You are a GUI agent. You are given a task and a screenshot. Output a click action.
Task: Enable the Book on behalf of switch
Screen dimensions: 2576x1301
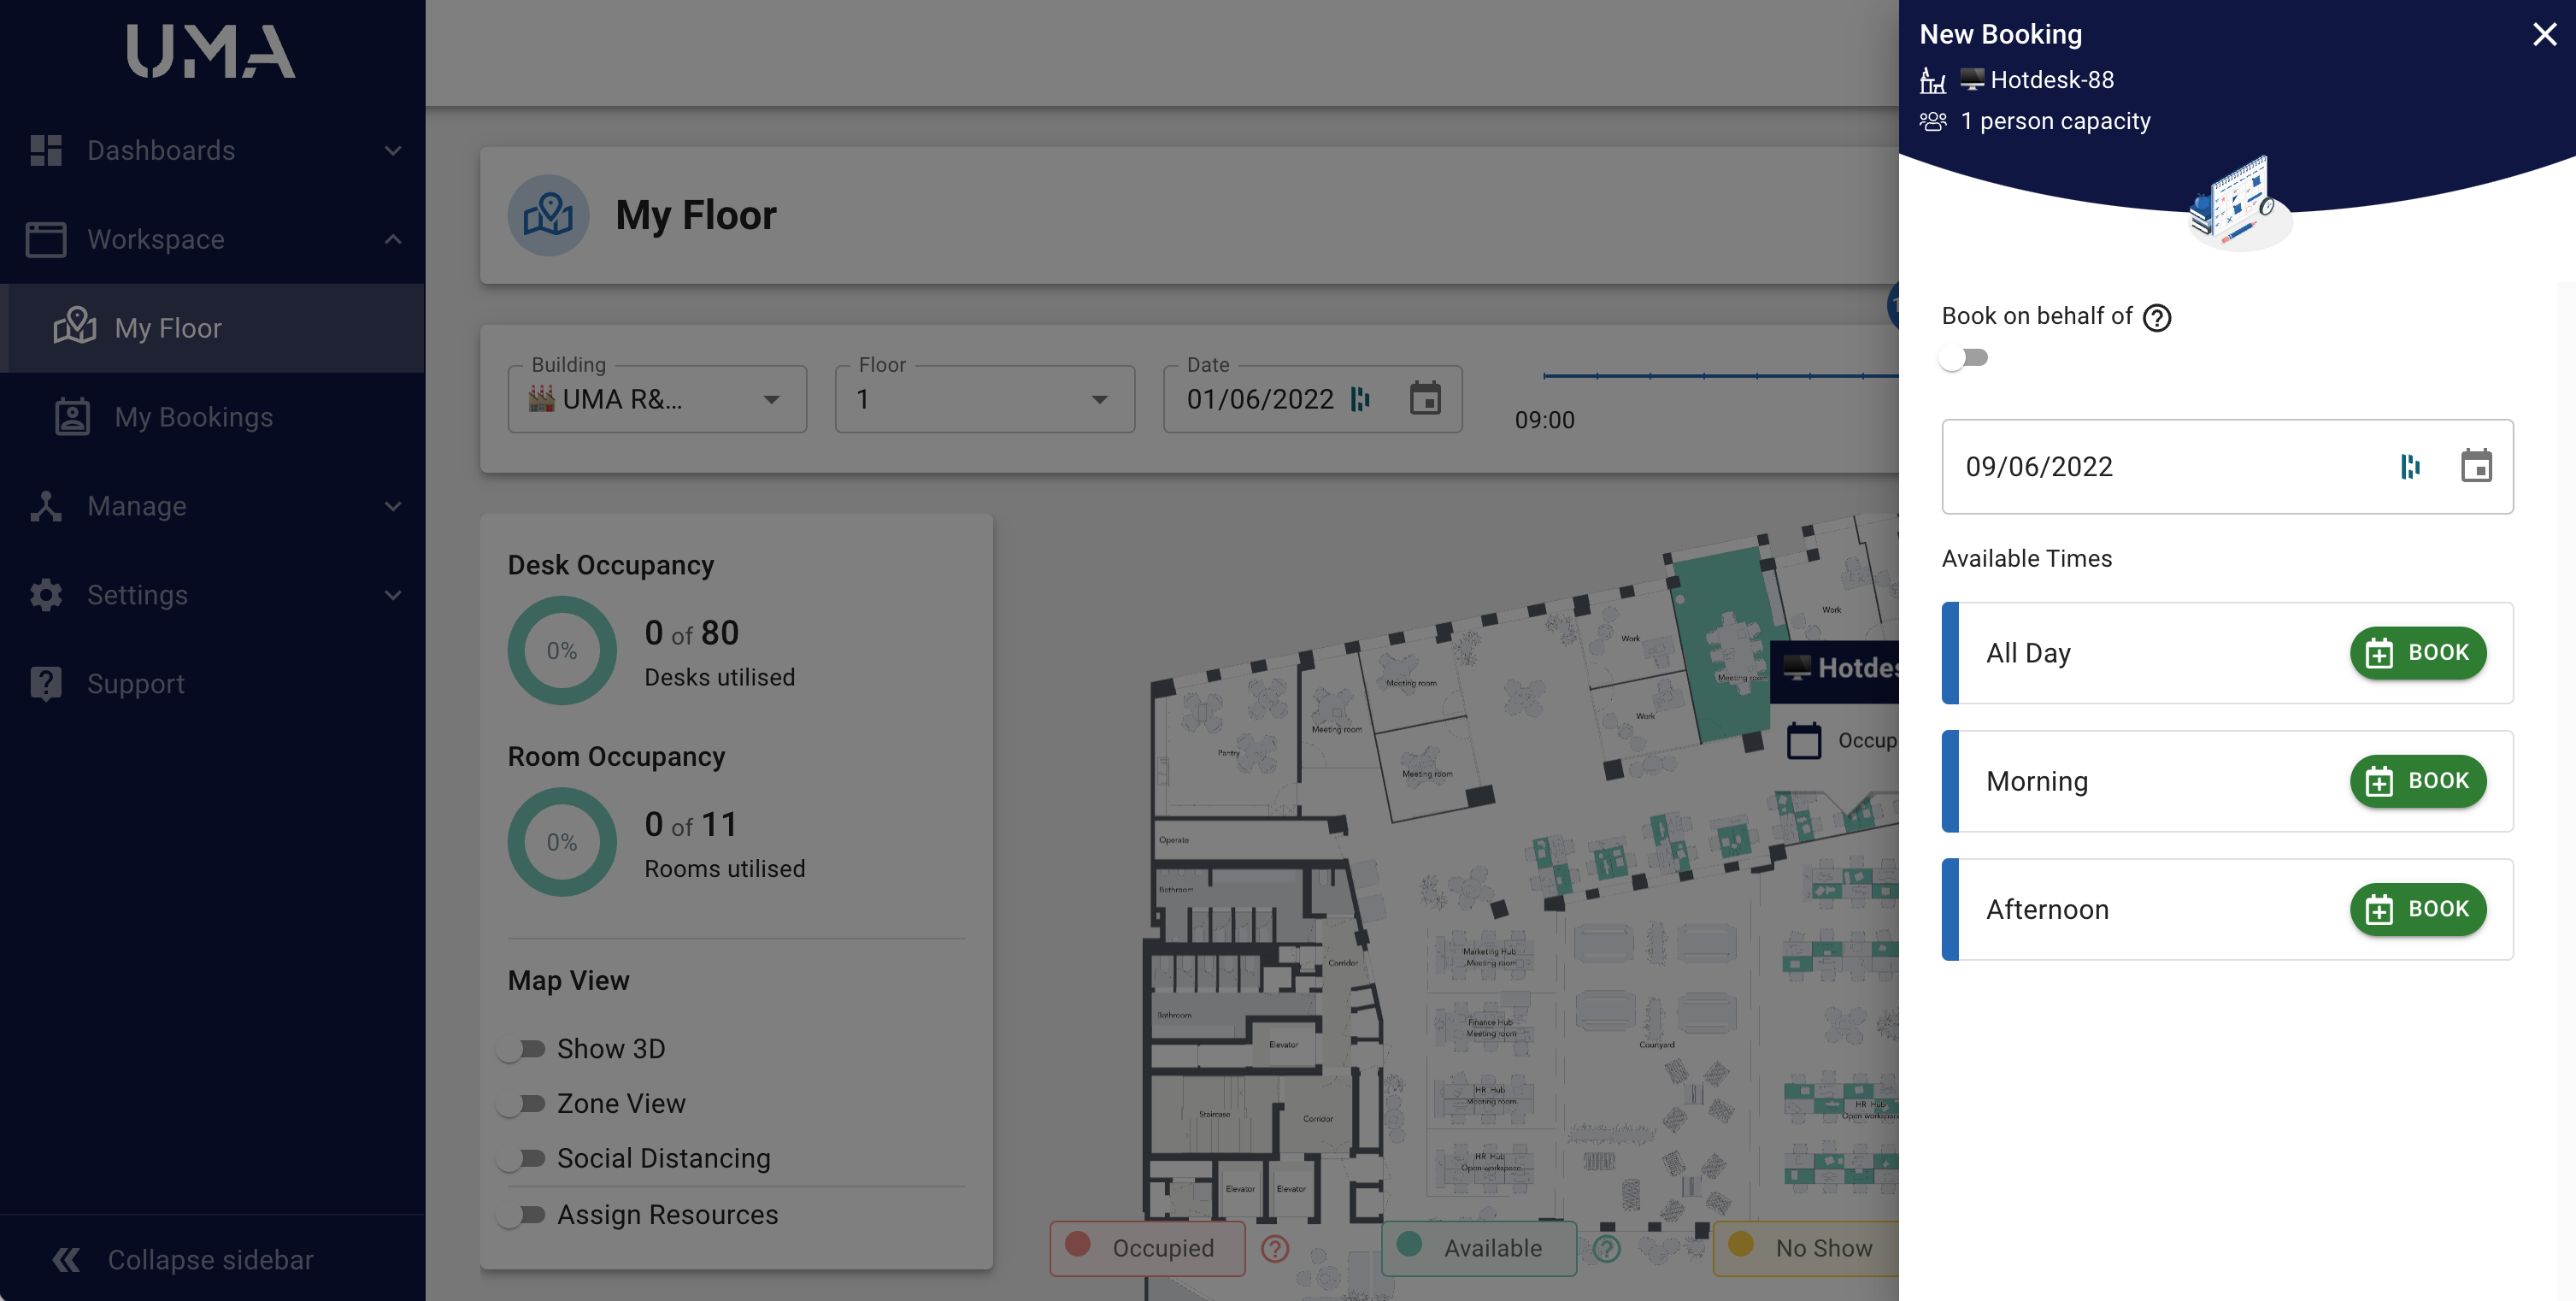(x=1962, y=358)
